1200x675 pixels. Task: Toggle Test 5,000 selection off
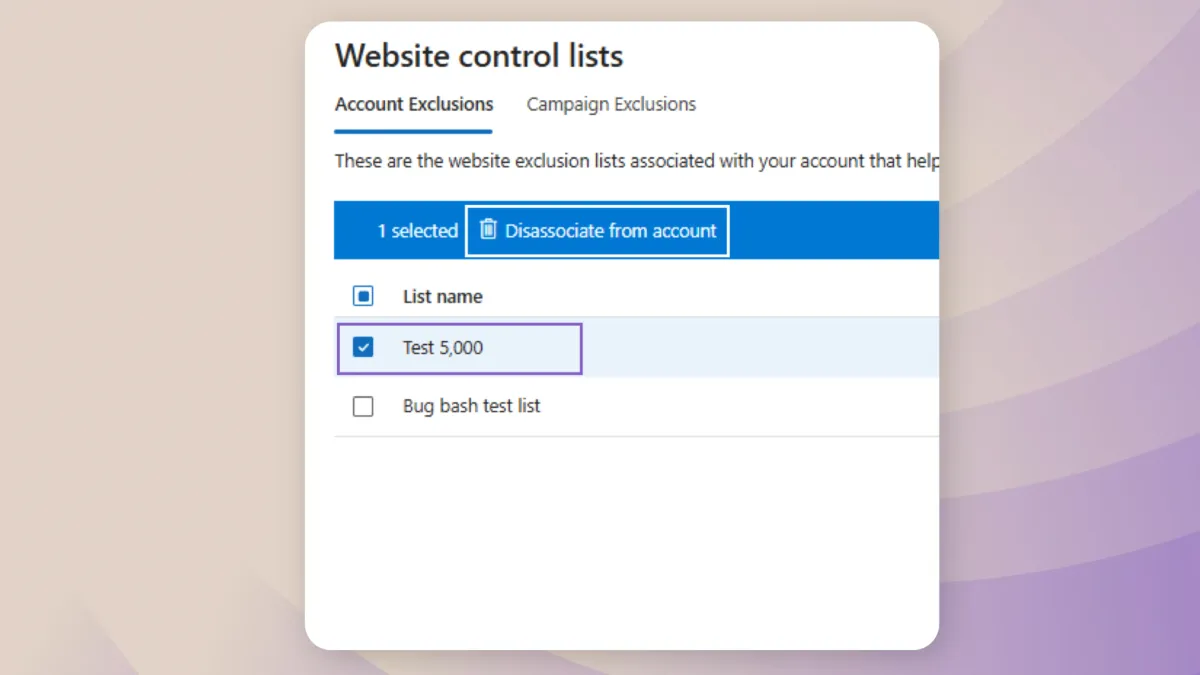click(x=363, y=348)
